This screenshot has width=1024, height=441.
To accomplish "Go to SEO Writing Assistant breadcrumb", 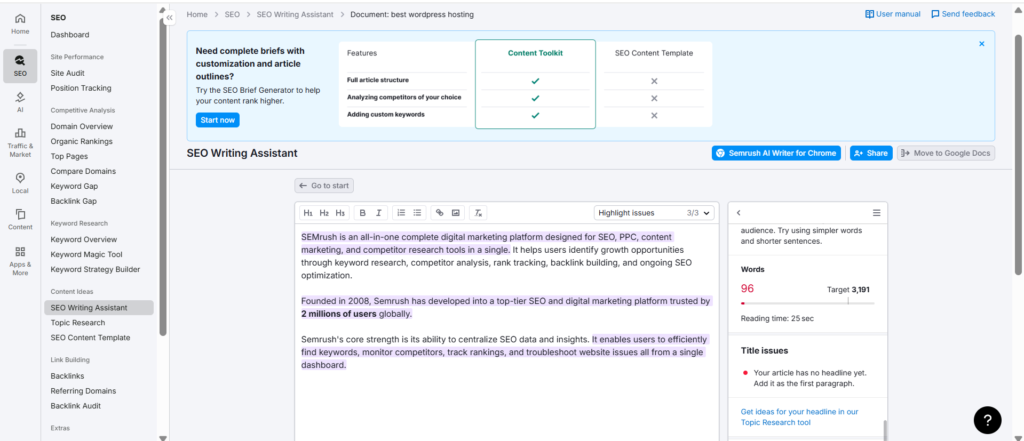I will [x=295, y=14].
